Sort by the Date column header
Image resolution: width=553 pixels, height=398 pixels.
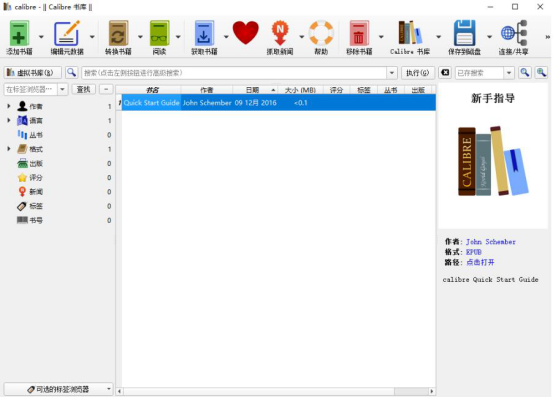pos(255,90)
